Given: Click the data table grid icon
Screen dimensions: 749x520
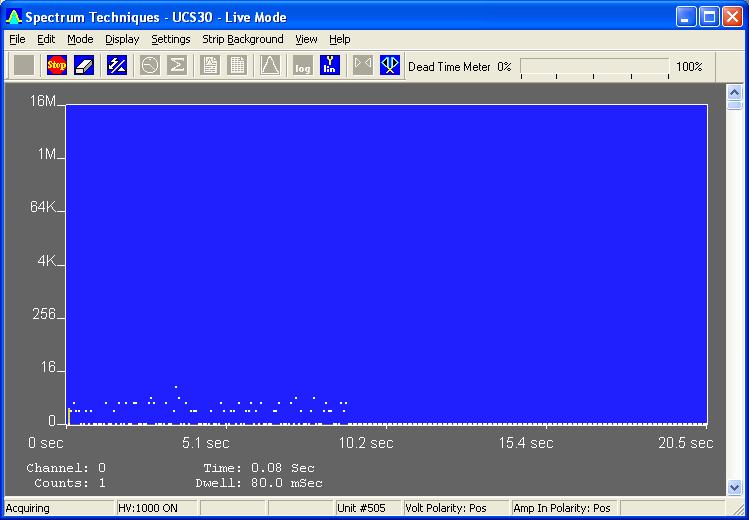Looking at the screenshot, I should point(237,65).
